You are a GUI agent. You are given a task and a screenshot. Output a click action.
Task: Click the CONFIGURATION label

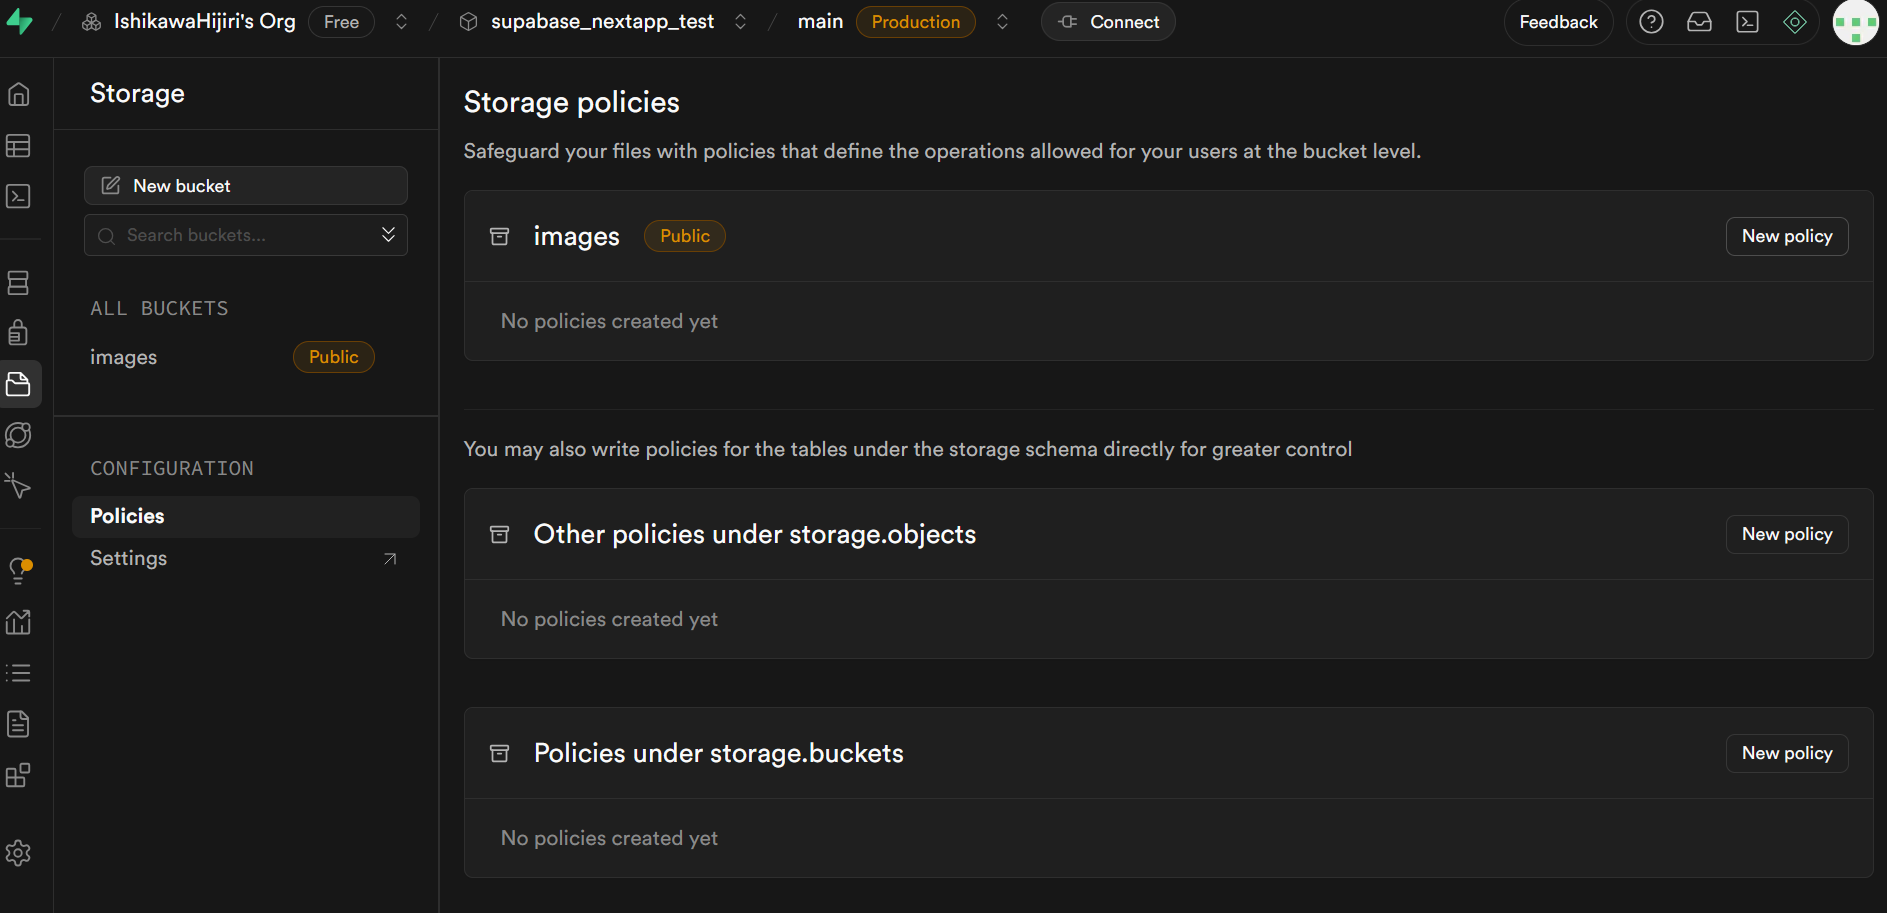click(x=172, y=468)
